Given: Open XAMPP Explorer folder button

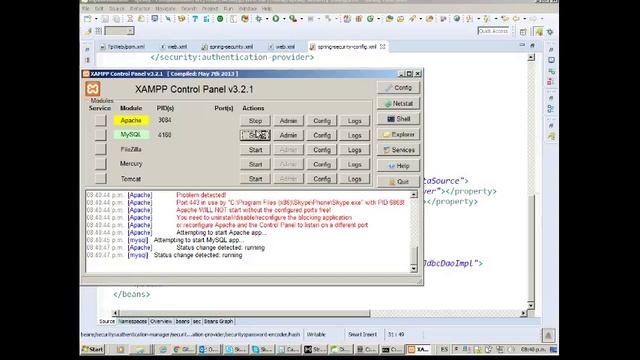Looking at the screenshot, I should pos(398,134).
